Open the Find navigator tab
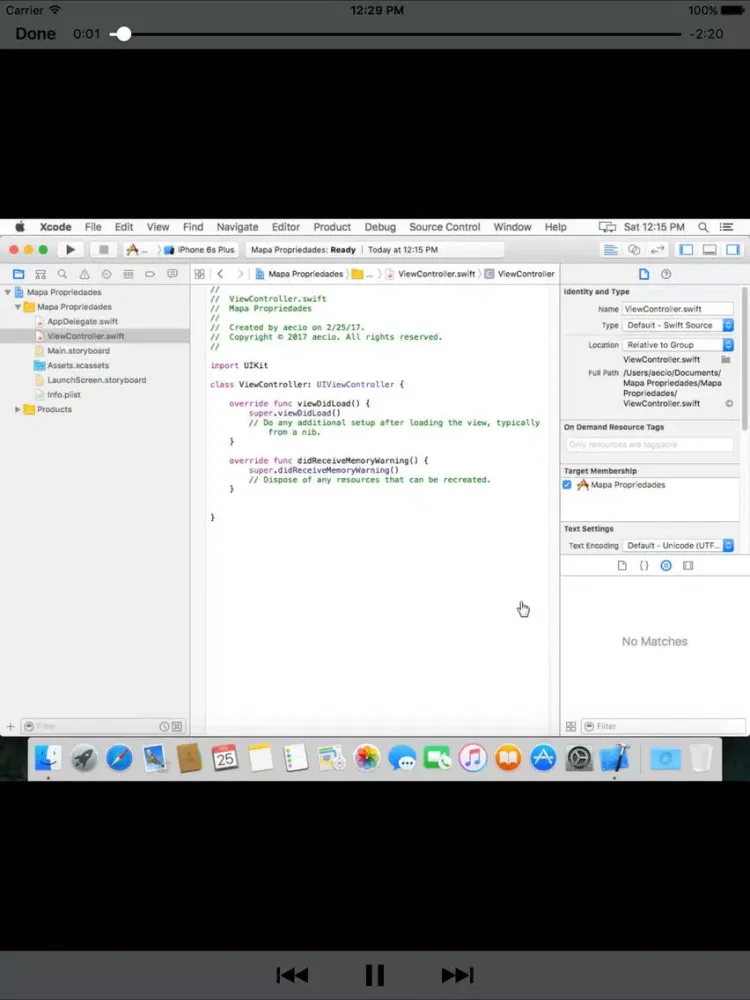The image size is (750, 1000). 62,274
